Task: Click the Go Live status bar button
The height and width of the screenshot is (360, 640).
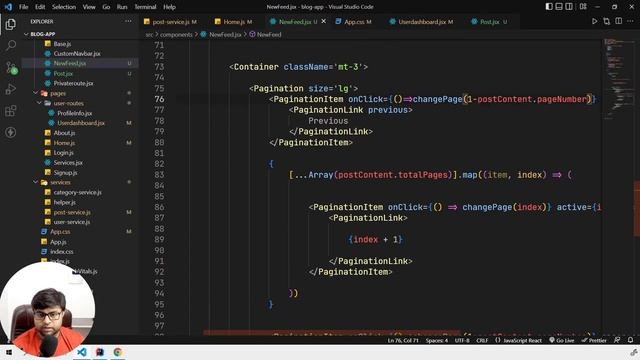Action: click(x=562, y=340)
